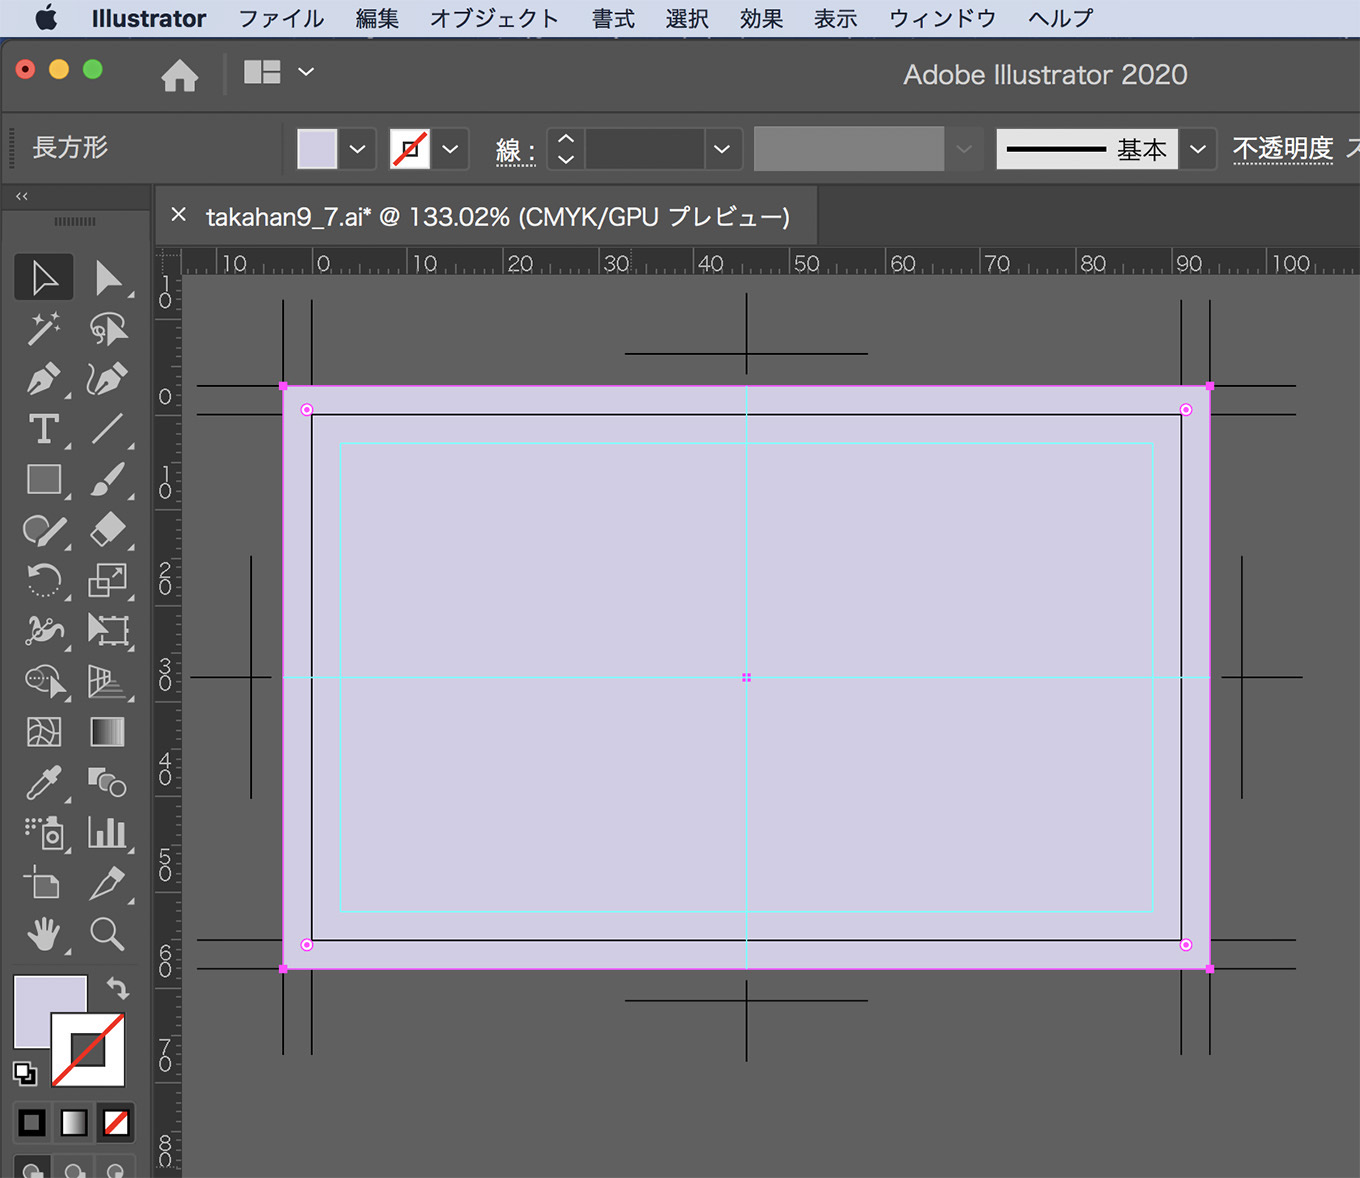1360x1178 pixels.
Task: Click the 線: stroke panel link
Action: [x=515, y=151]
